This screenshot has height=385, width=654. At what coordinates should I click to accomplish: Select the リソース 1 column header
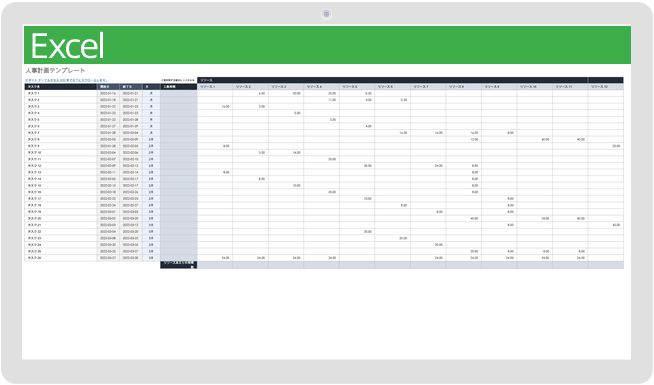pos(215,87)
